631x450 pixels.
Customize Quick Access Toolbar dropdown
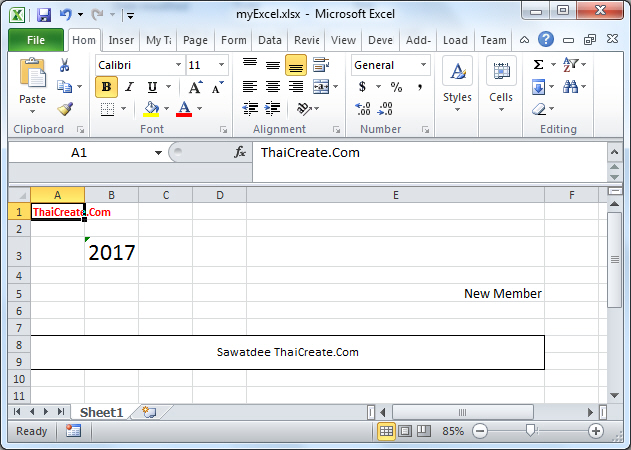pyautogui.click(x=130, y=16)
